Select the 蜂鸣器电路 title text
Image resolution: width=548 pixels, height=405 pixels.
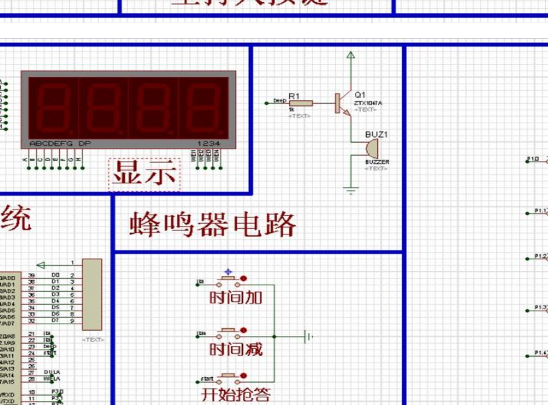pos(212,224)
